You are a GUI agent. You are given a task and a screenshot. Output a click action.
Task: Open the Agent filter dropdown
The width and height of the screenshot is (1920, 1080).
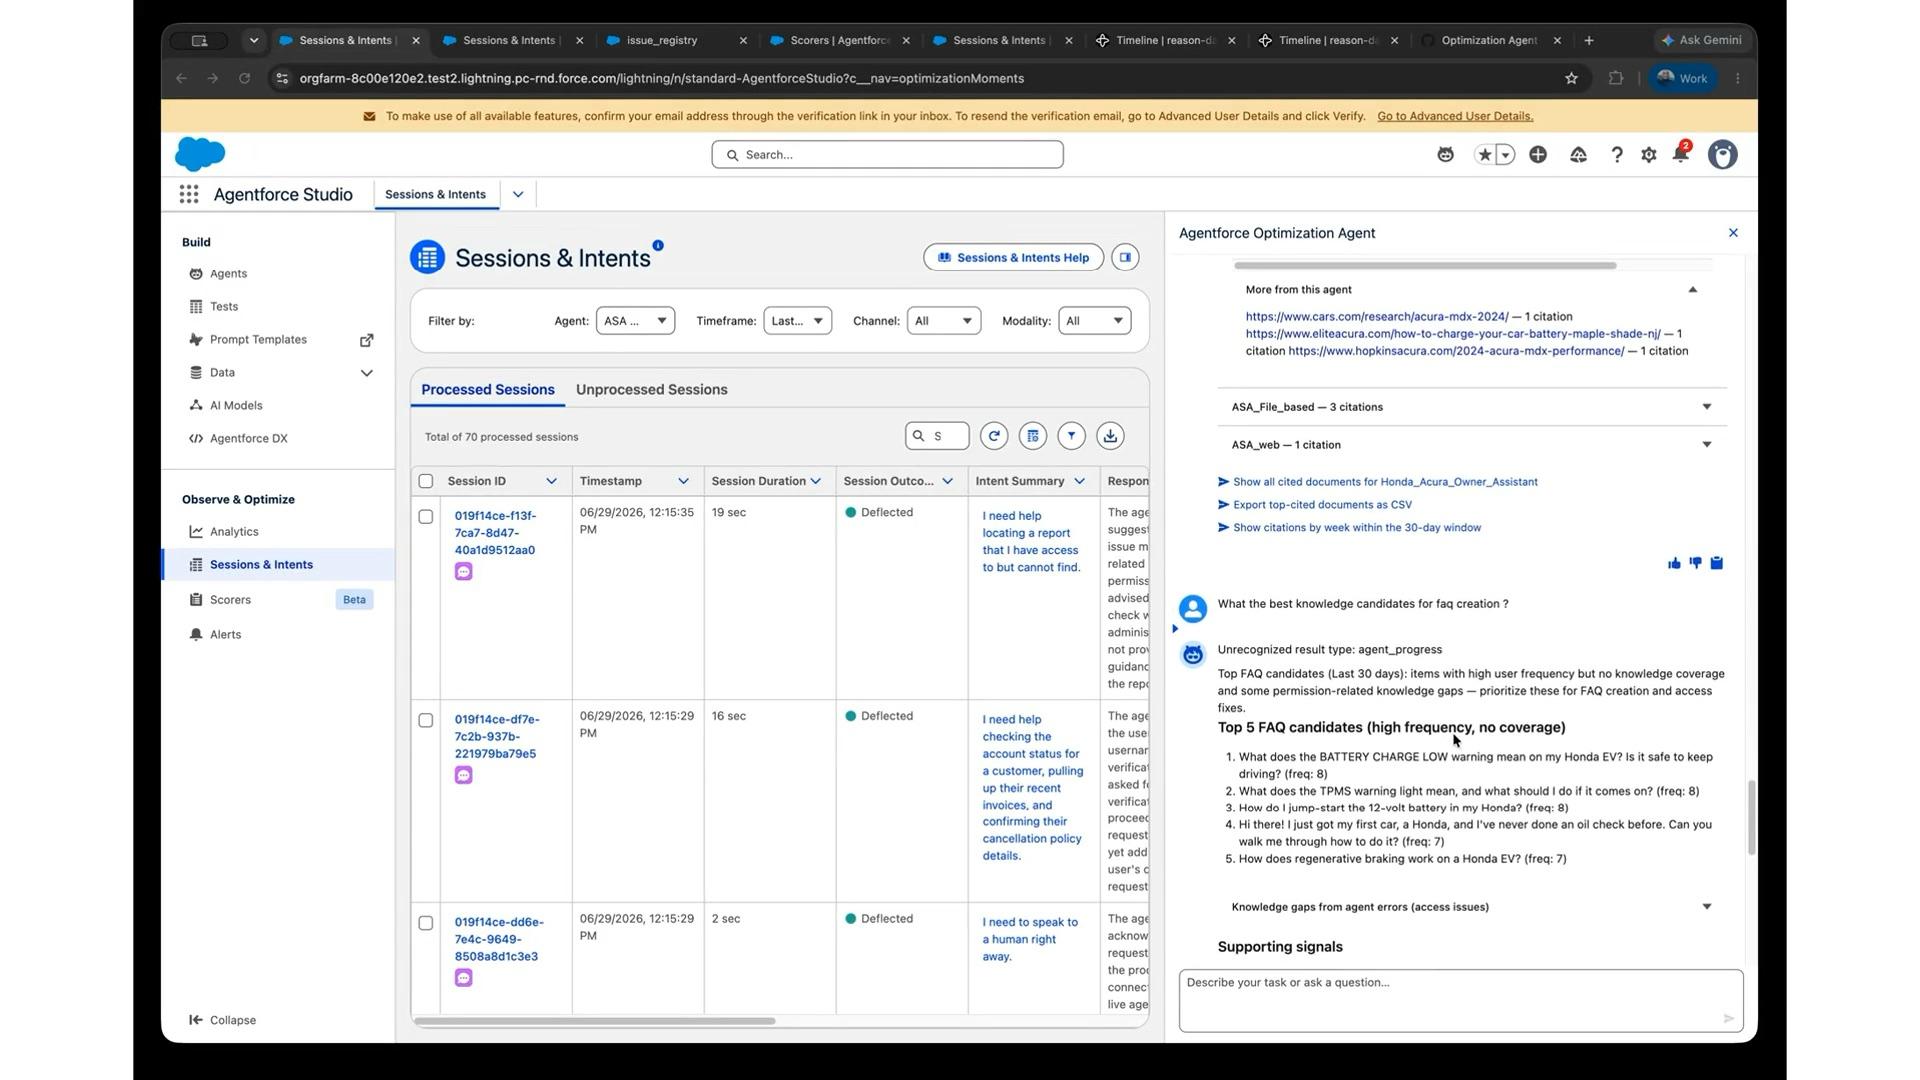click(635, 321)
